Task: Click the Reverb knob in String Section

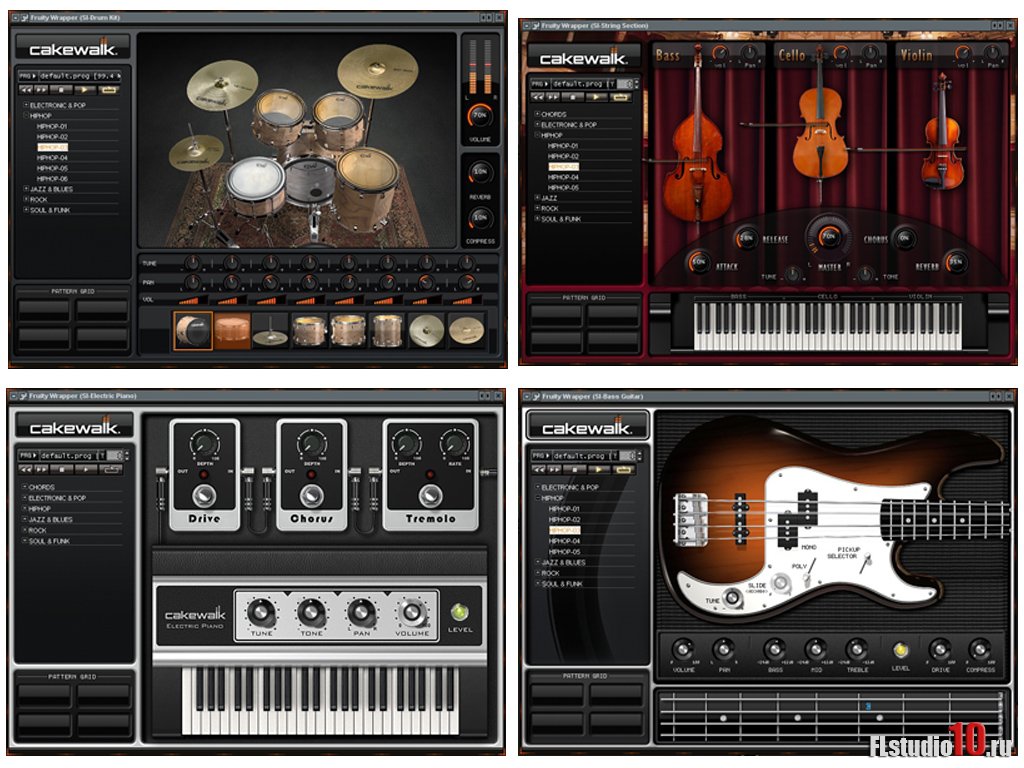Action: (956, 263)
